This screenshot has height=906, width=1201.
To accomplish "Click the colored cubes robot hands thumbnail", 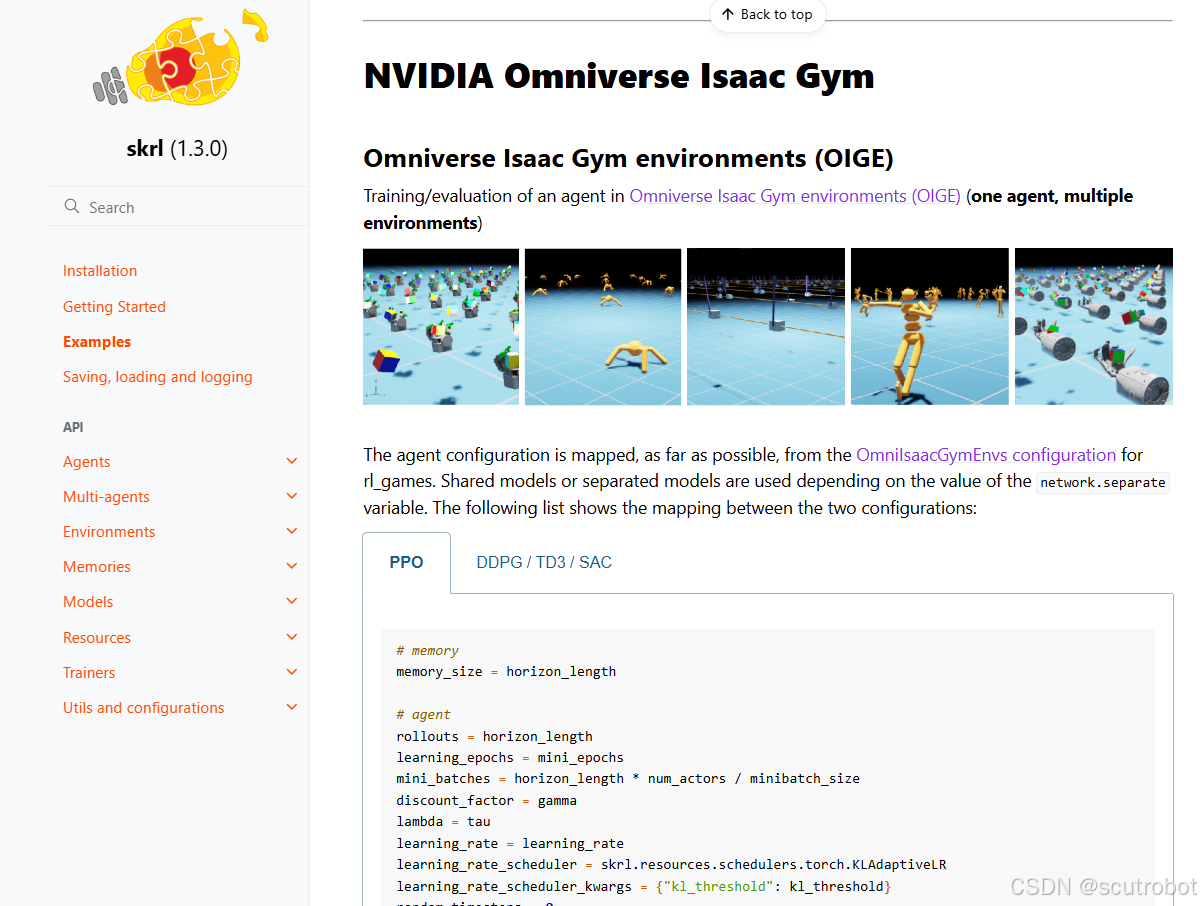I will [441, 326].
